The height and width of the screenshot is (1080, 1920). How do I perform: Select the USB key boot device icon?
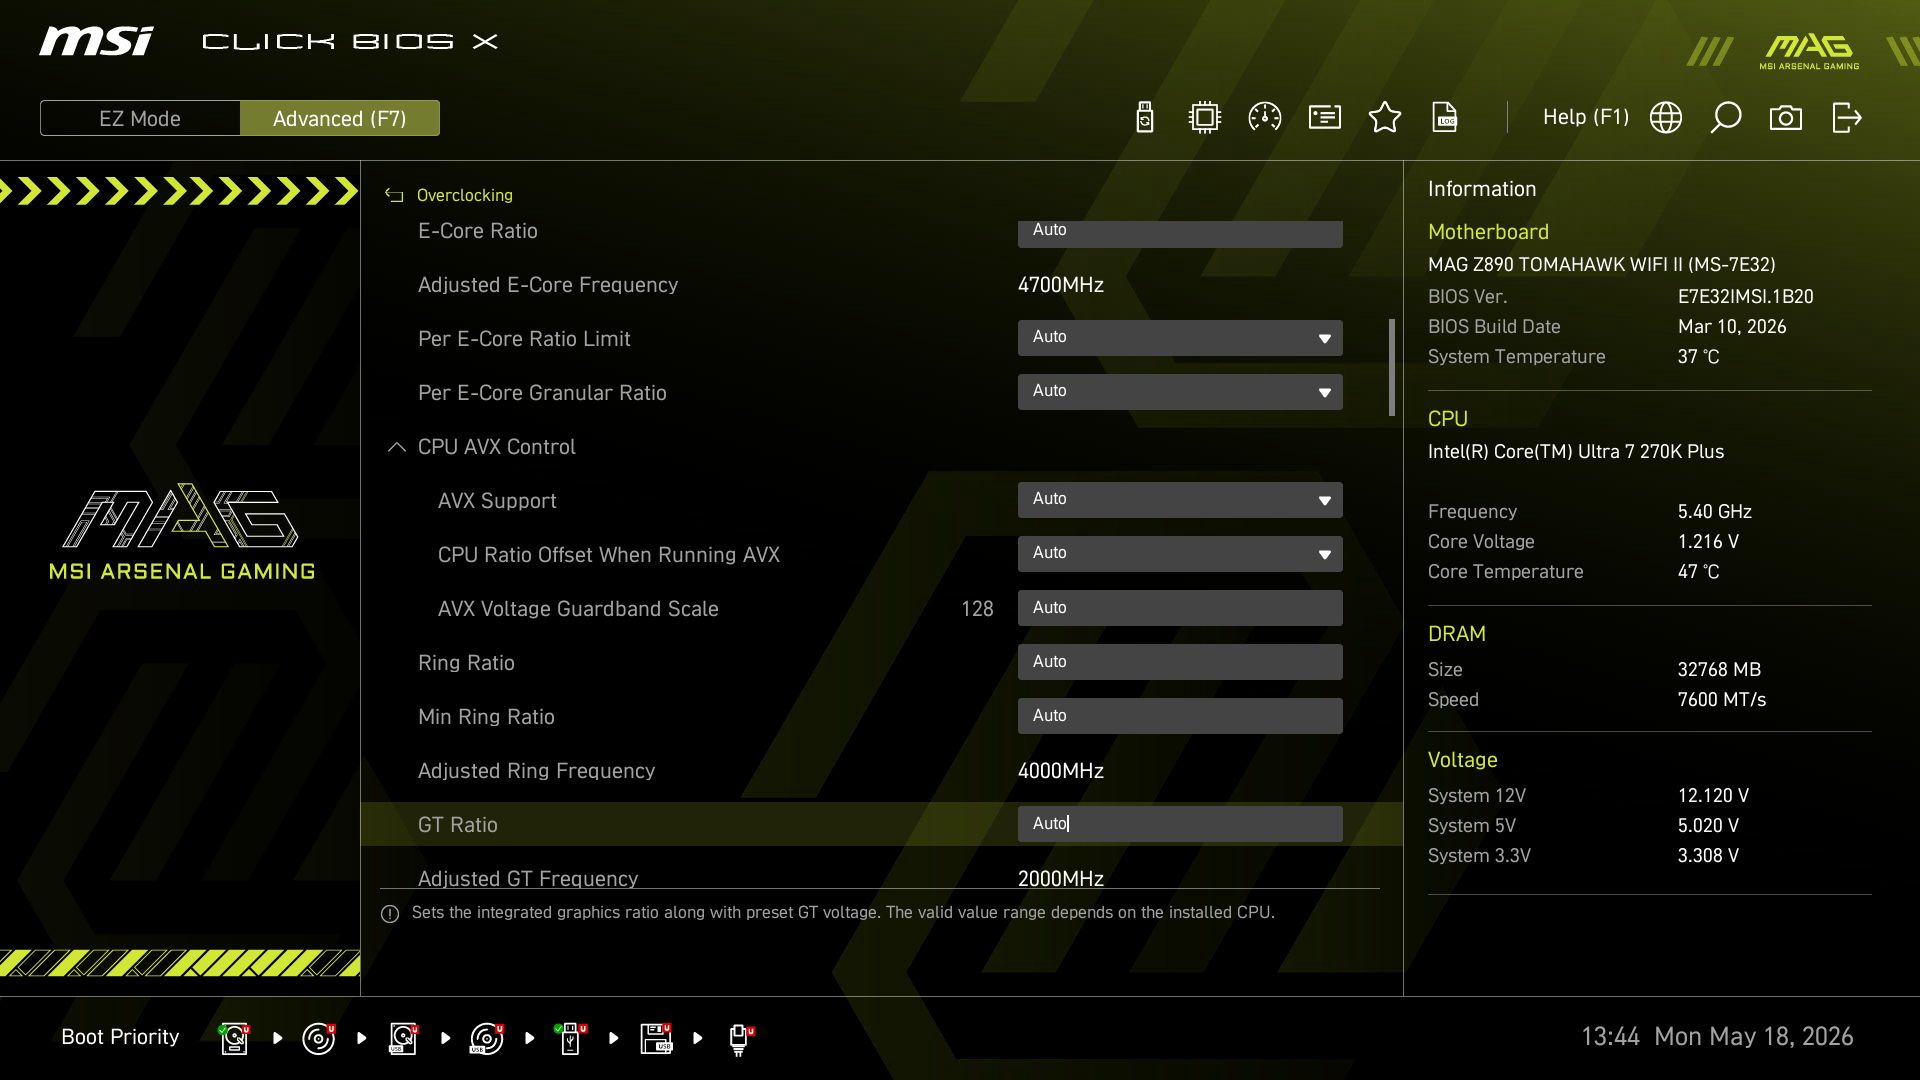pyautogui.click(x=571, y=1038)
